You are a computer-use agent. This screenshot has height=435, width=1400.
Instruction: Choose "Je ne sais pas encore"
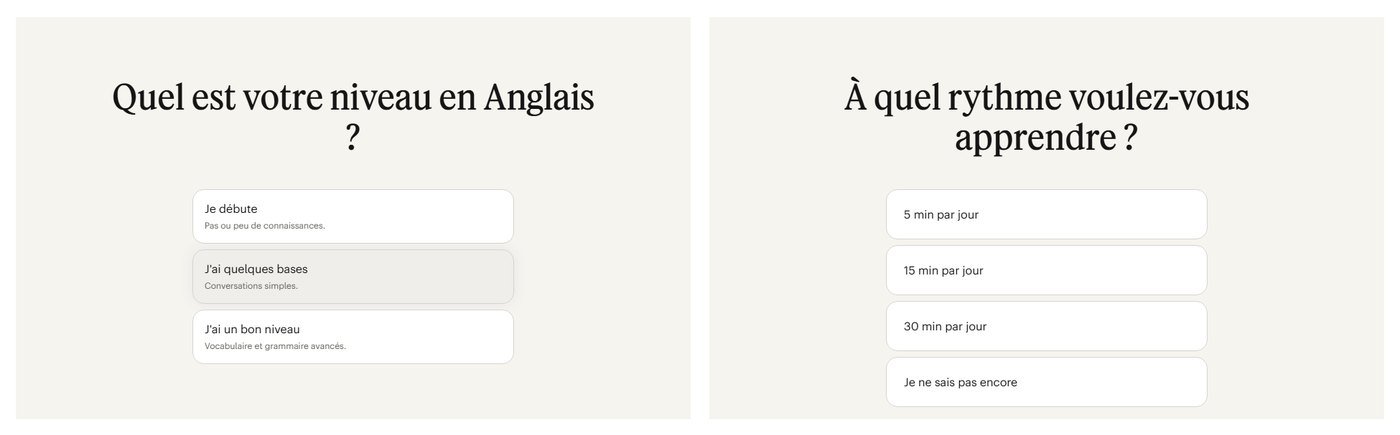[1046, 382]
